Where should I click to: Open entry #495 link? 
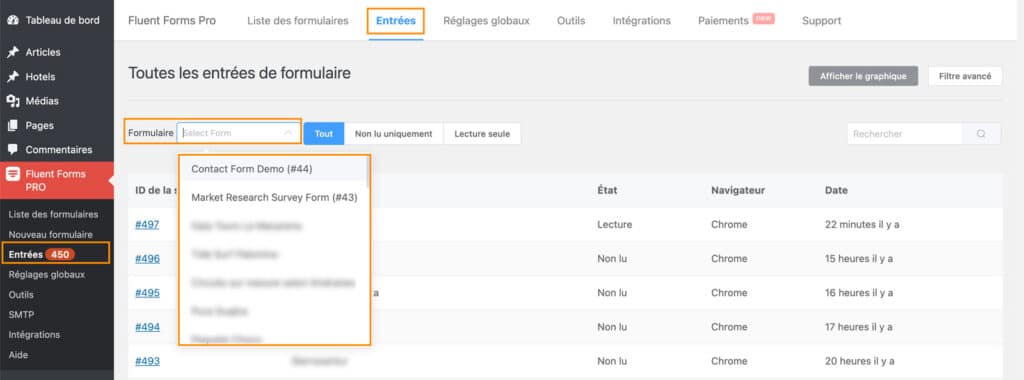pyautogui.click(x=148, y=293)
